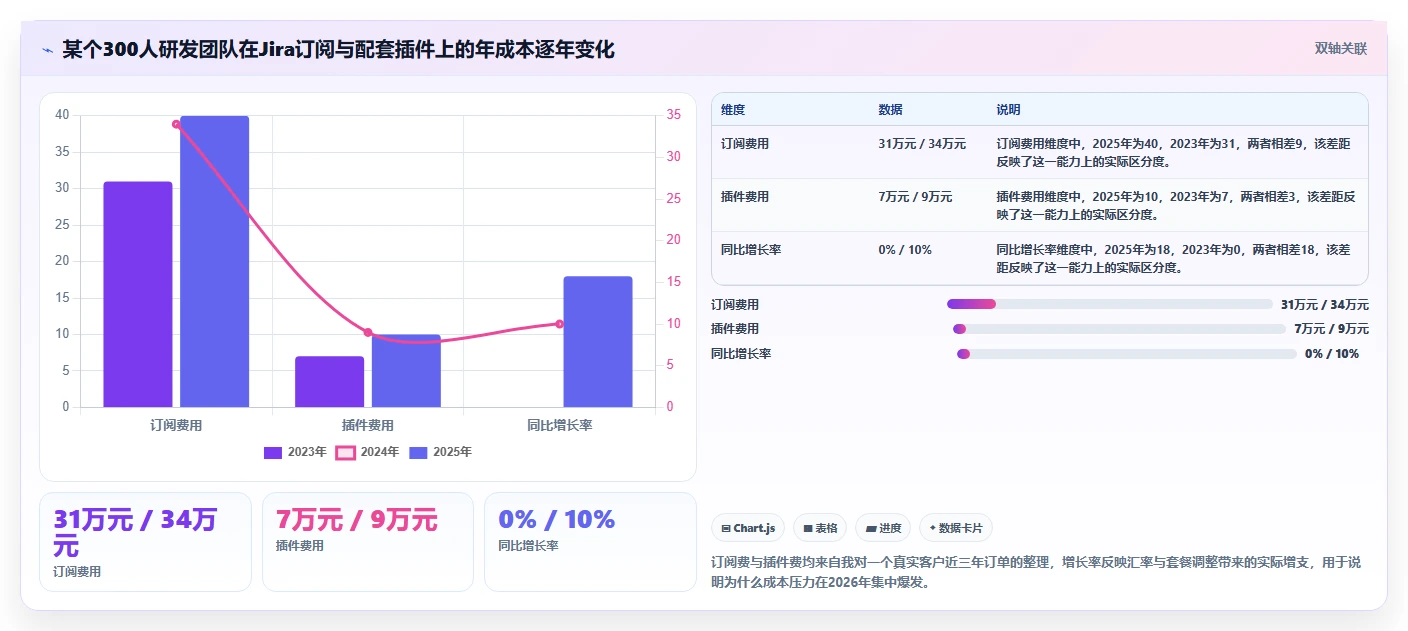
Task: Click the large 7万元 / 9万元 card value
Action: tap(356, 520)
